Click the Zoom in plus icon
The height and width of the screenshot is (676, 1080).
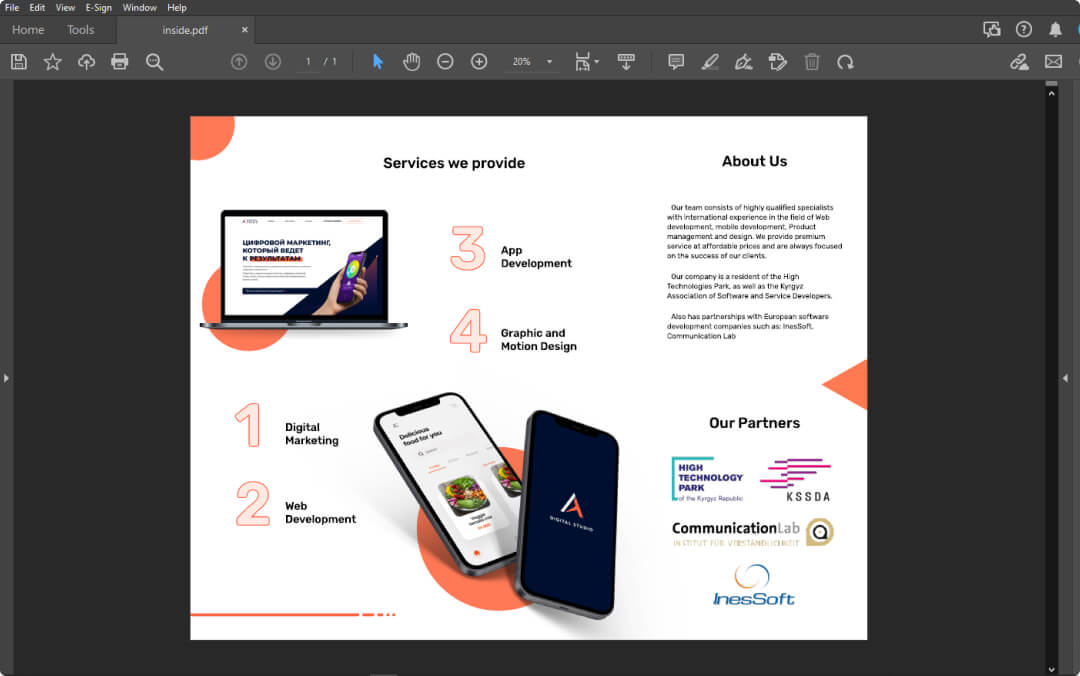479,62
